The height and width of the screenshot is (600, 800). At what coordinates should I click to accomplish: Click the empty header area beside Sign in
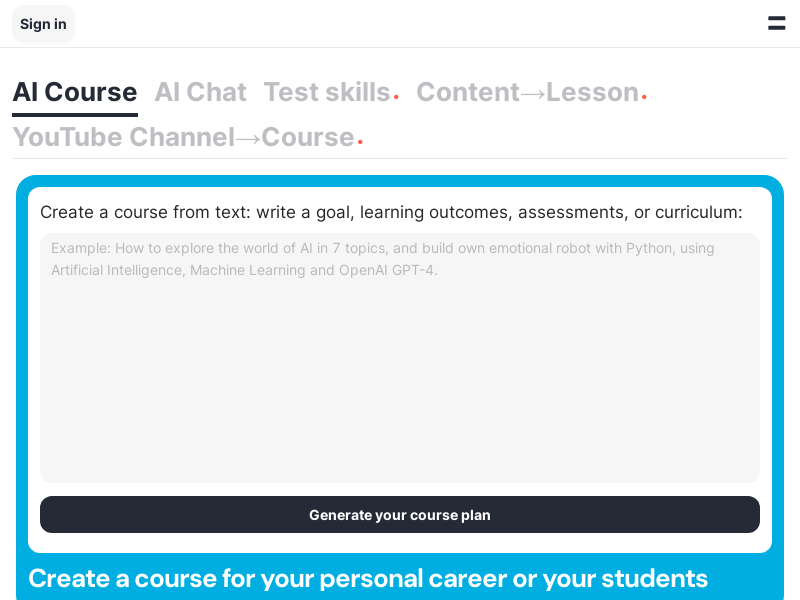(400, 23)
